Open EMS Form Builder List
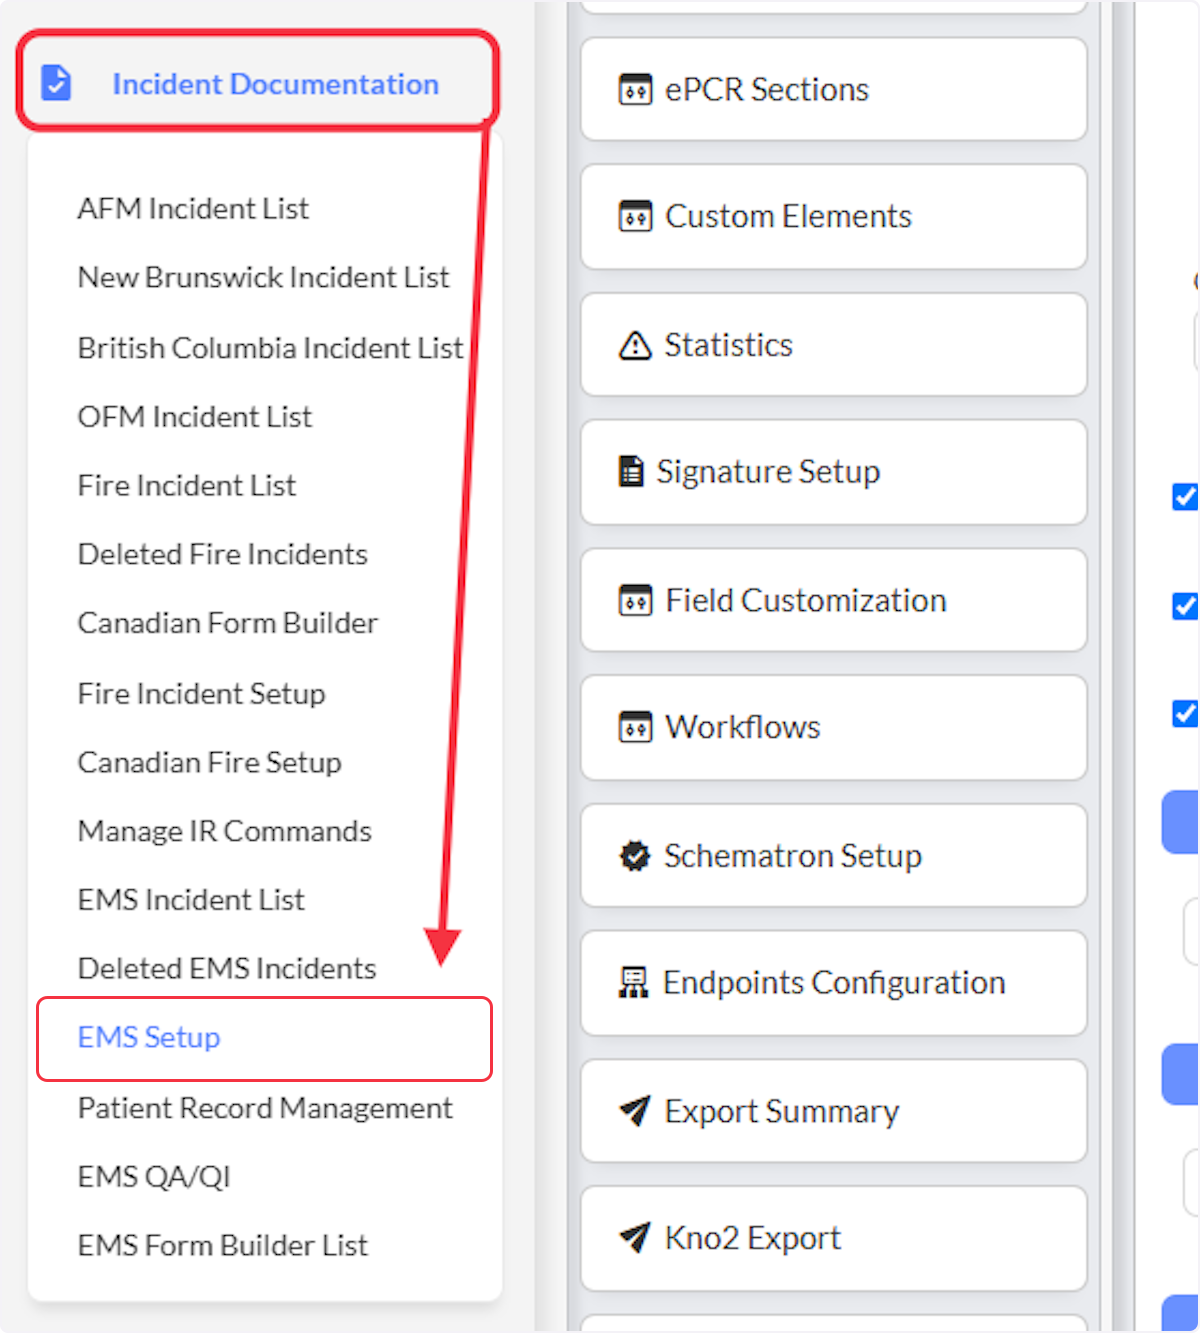Screen dimensions: 1200x1333 [x=223, y=1245]
